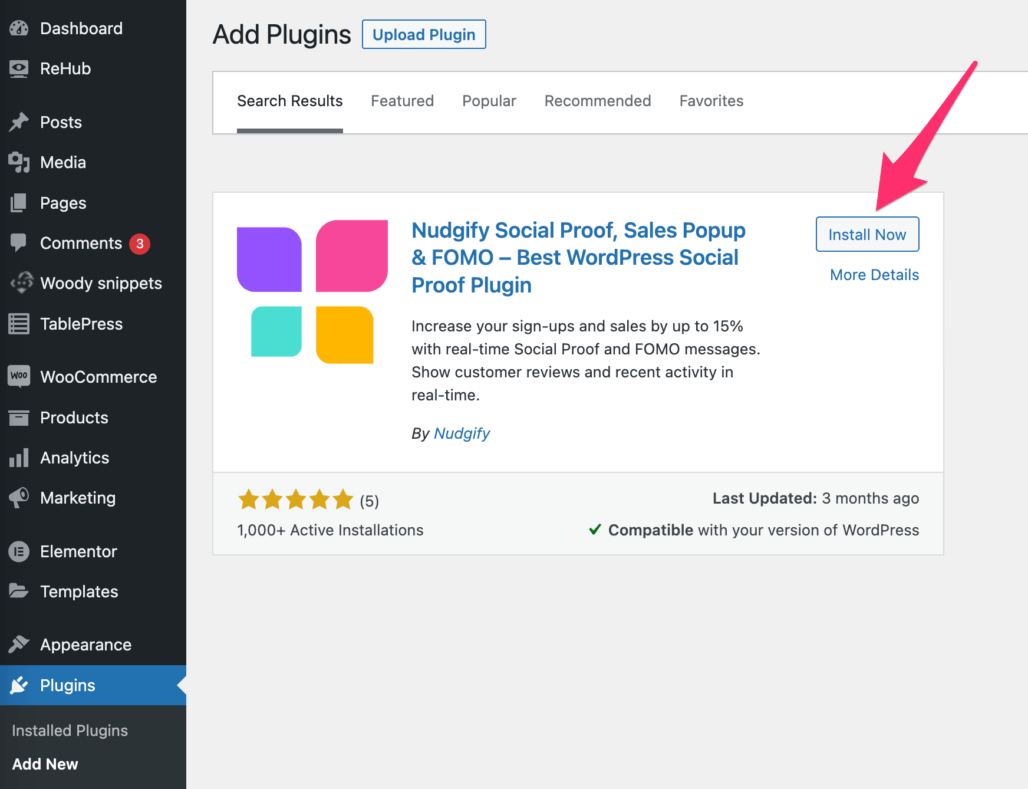Switch to the Recommended tab
This screenshot has width=1028, height=789.
coord(597,101)
